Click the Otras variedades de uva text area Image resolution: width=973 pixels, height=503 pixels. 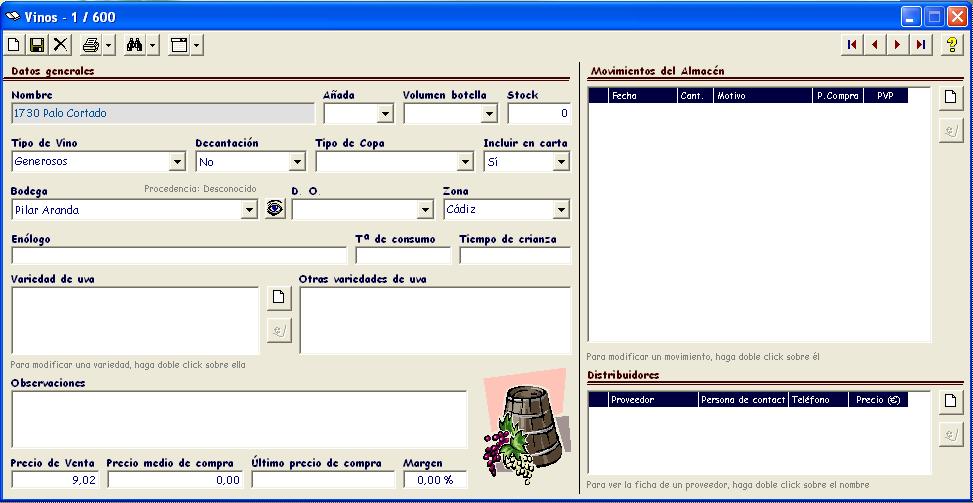pos(435,320)
